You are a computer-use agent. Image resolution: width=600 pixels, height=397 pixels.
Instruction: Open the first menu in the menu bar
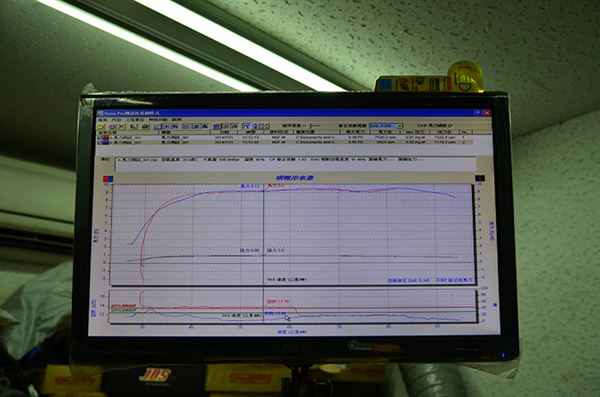[103, 120]
